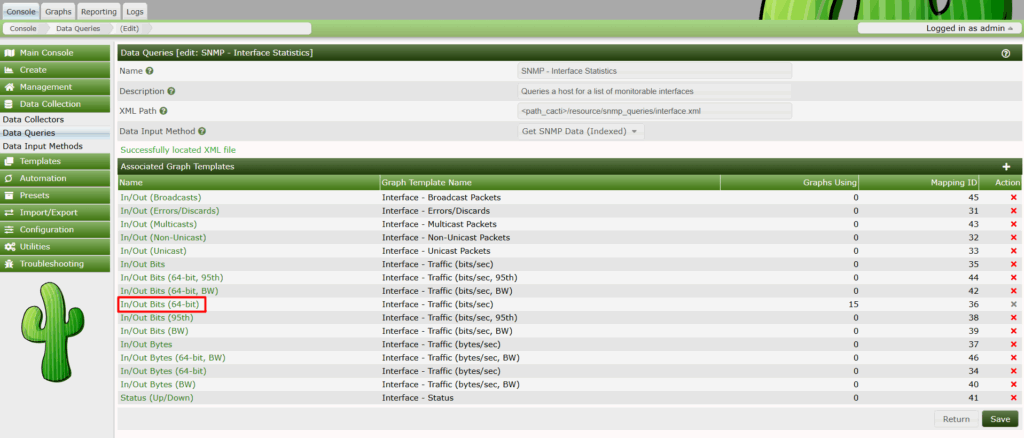
Task: Delete the In/Out Bytes (64-bit) mapping
Action: (x=1014, y=371)
